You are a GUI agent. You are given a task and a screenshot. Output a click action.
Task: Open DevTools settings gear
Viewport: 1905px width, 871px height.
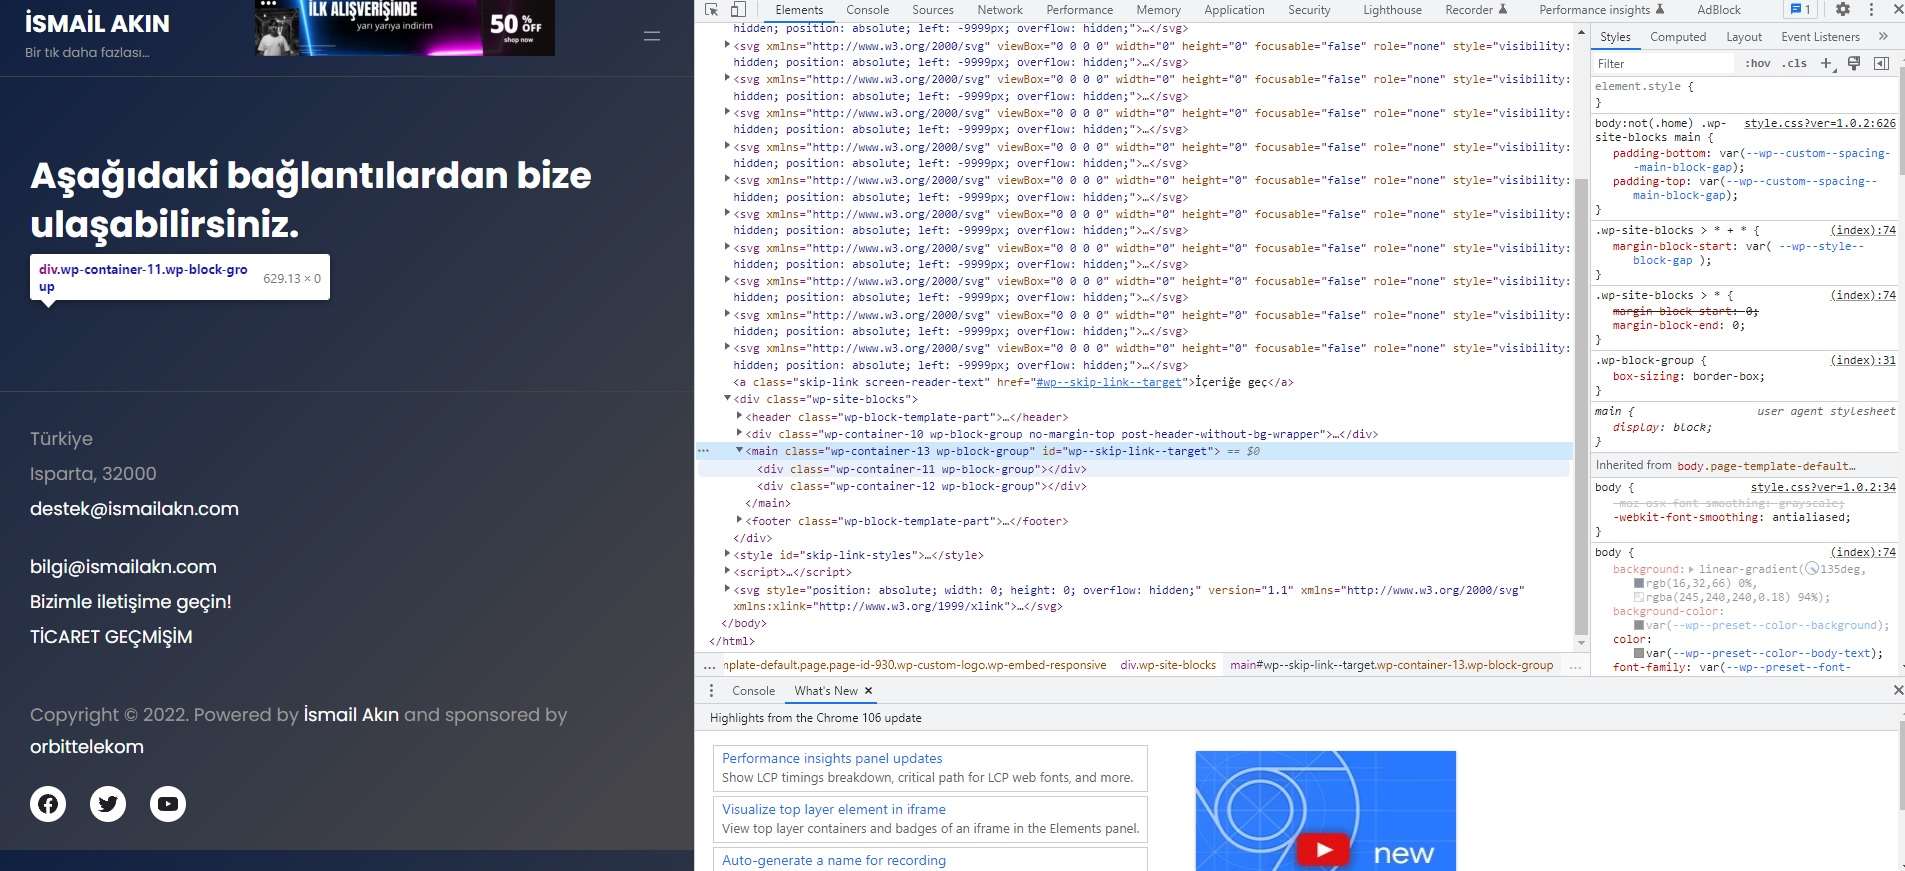(x=1843, y=9)
